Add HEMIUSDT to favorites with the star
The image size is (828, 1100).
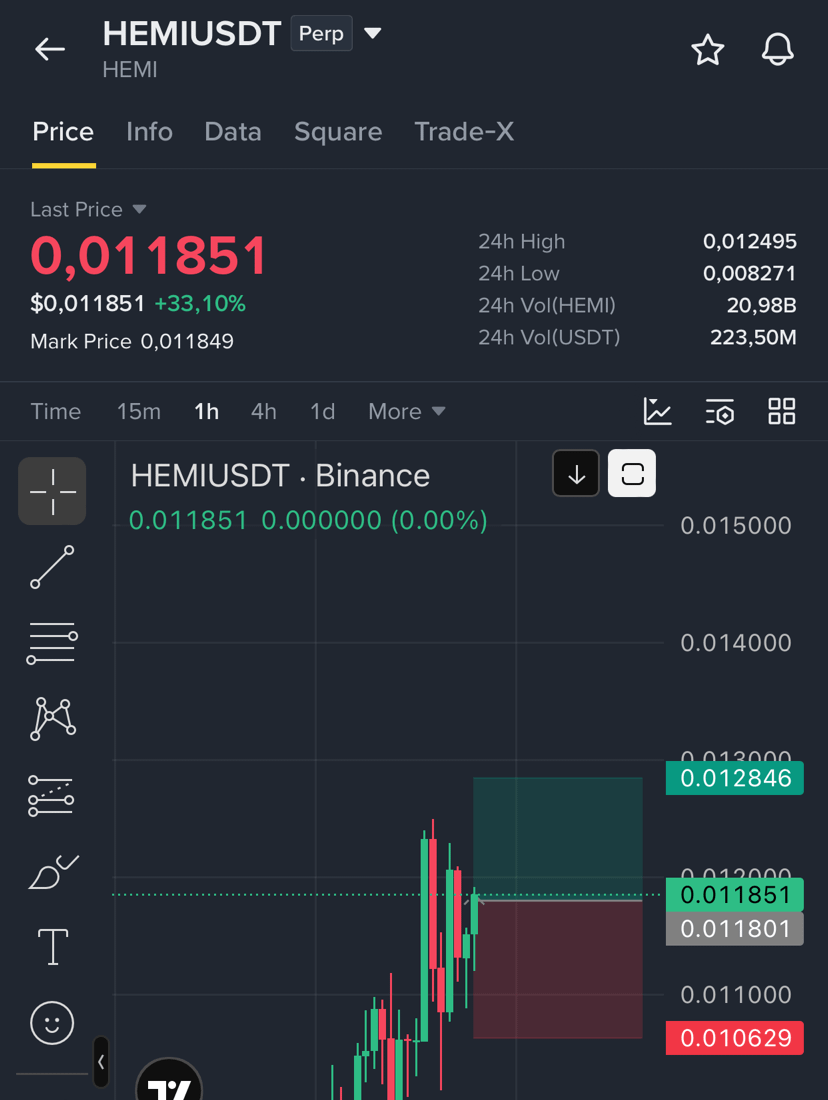coord(707,50)
